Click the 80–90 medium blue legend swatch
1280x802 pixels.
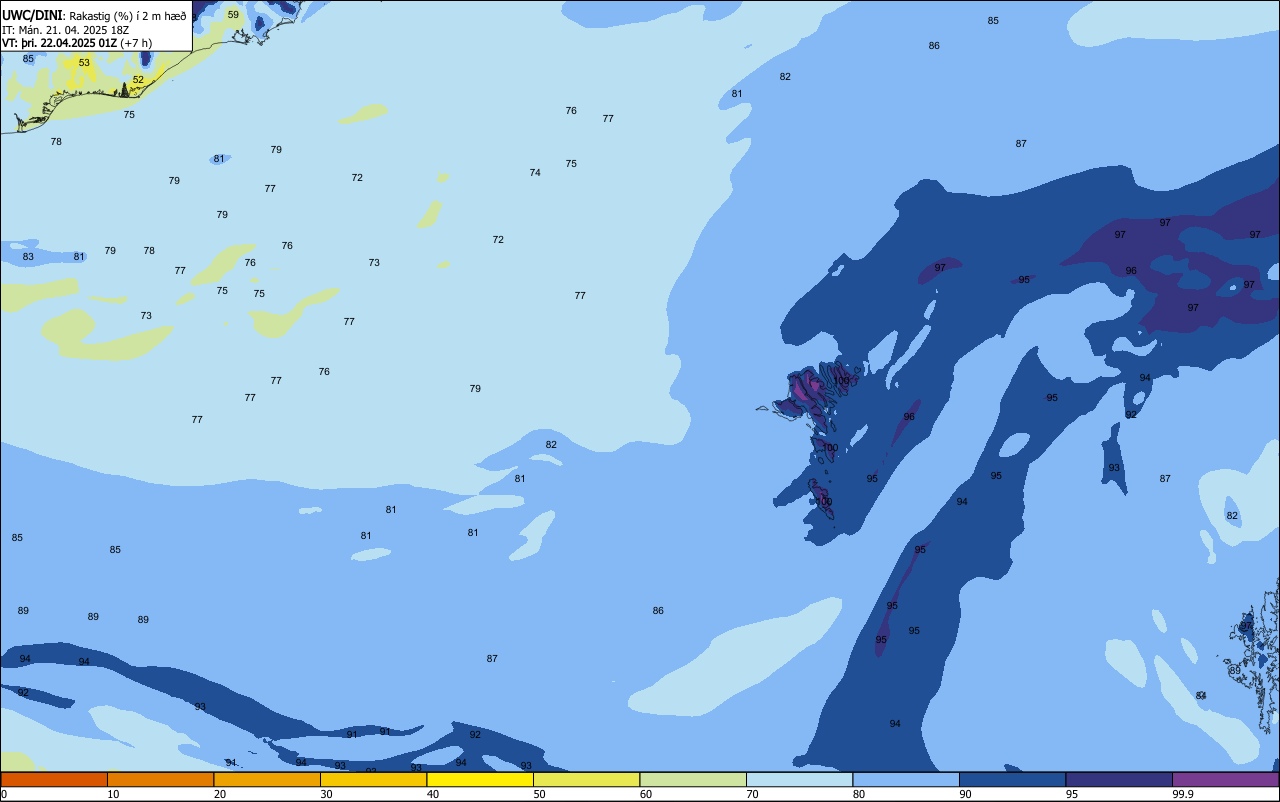click(906, 779)
